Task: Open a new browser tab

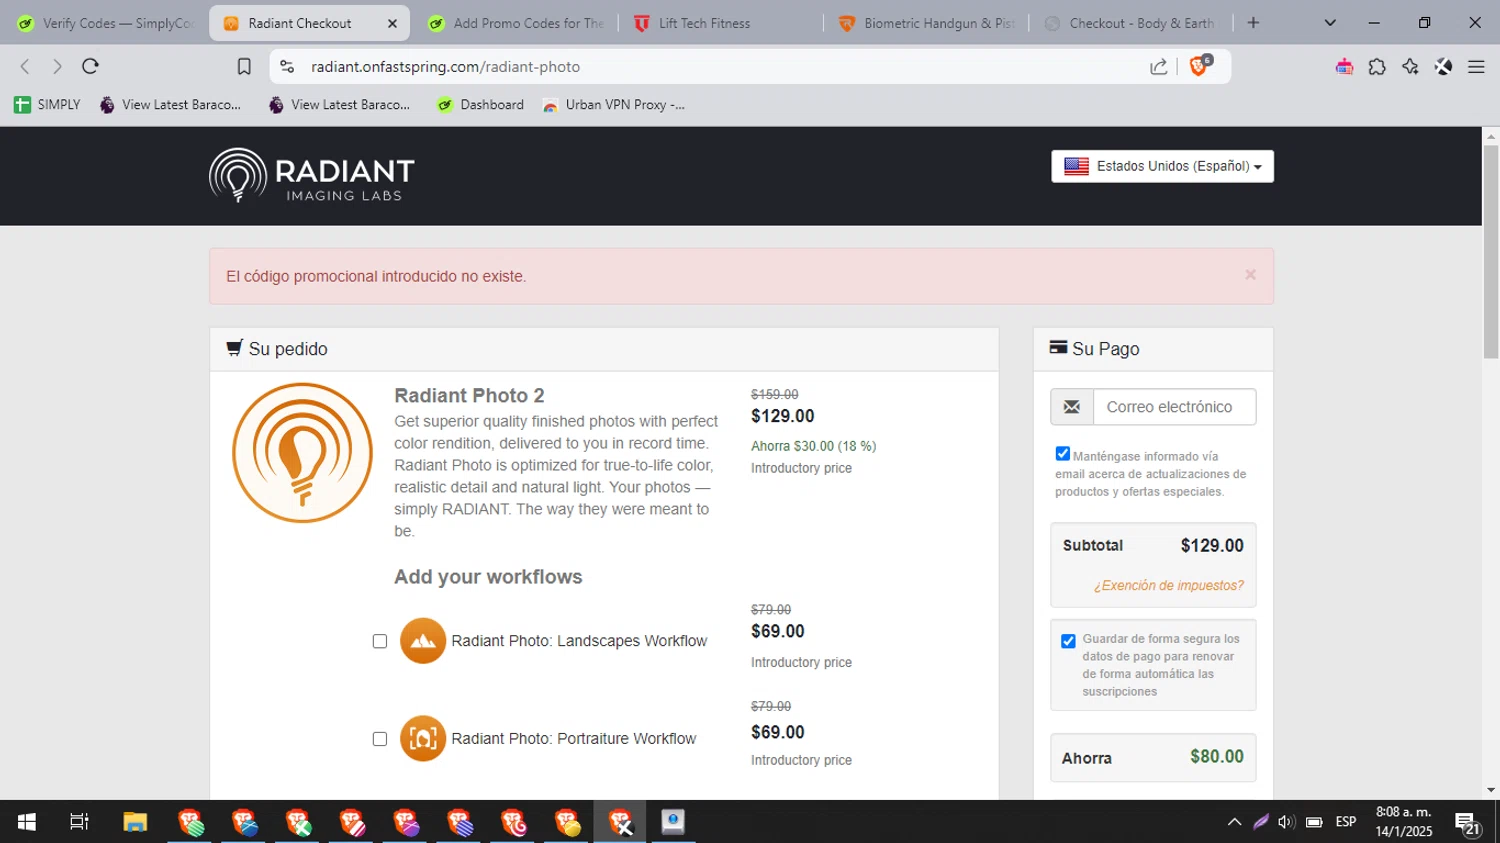Action: (1253, 23)
